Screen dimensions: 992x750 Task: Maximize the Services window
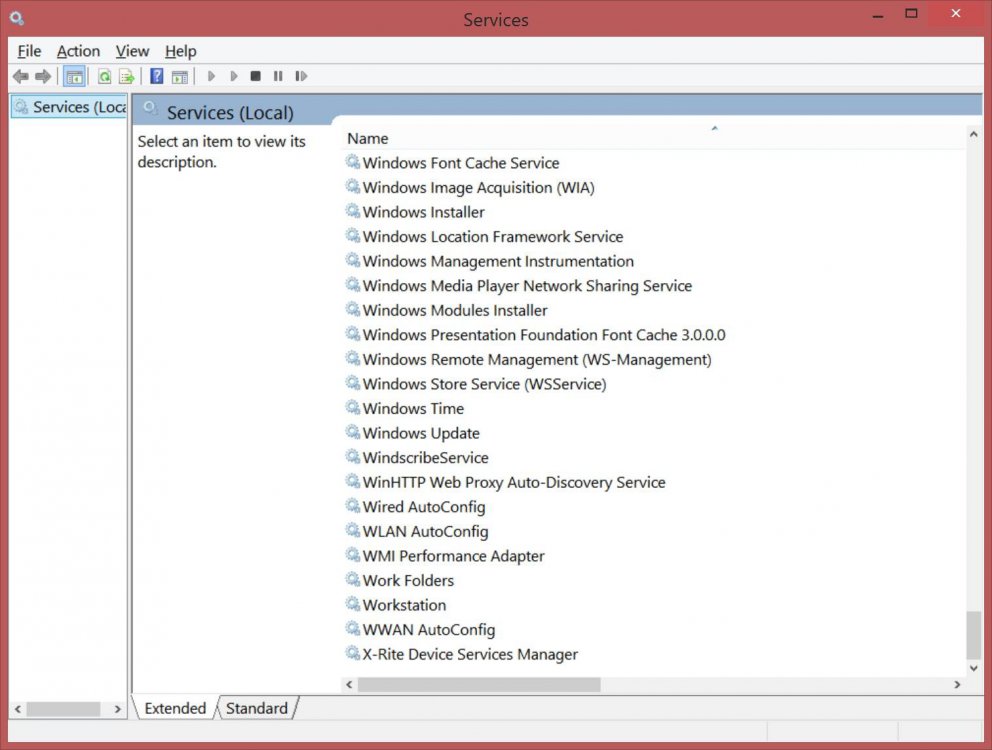click(911, 14)
